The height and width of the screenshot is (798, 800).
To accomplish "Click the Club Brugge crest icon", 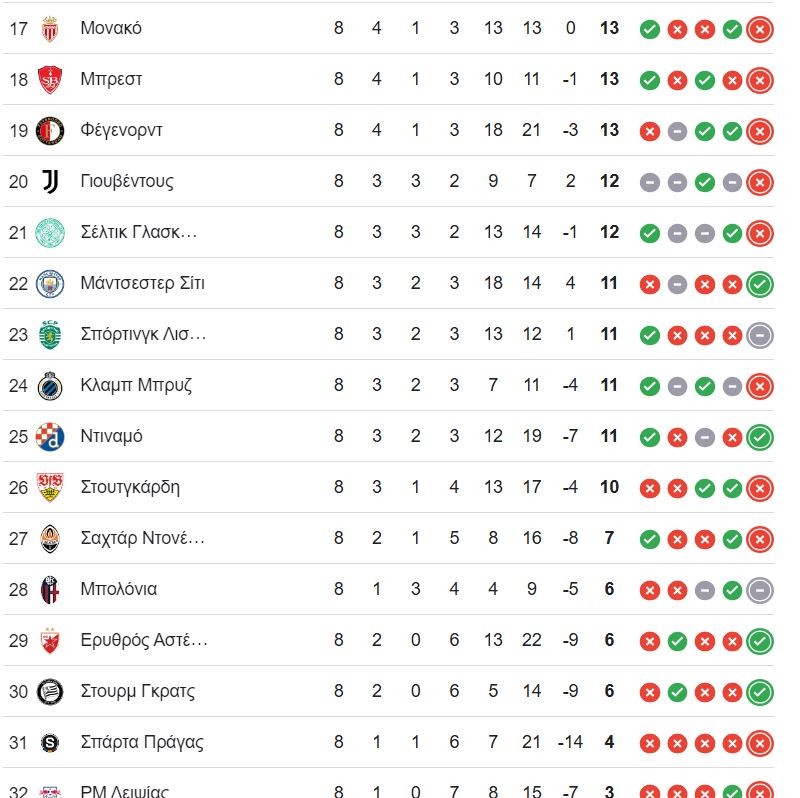I will (50, 386).
